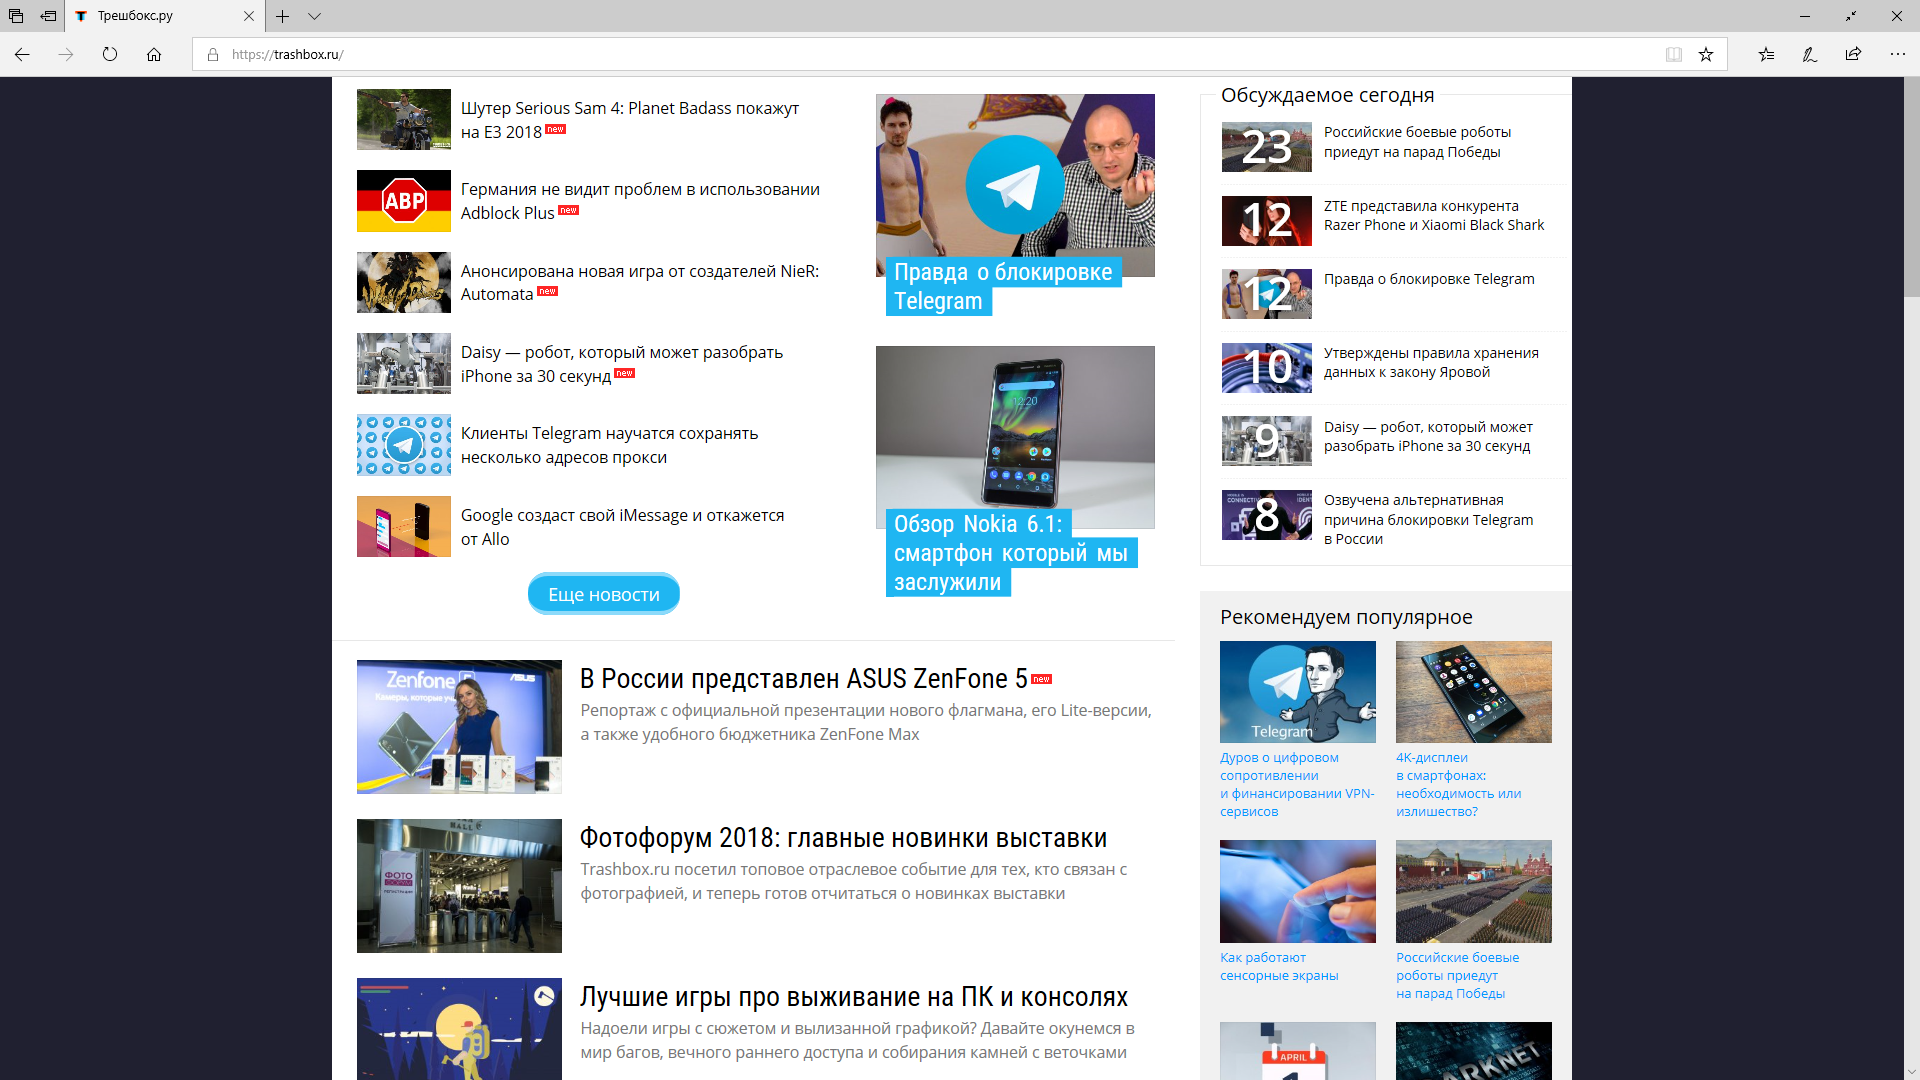Set these tabs aside icon
Viewport: 1920px width, 1080px height.
(x=48, y=16)
